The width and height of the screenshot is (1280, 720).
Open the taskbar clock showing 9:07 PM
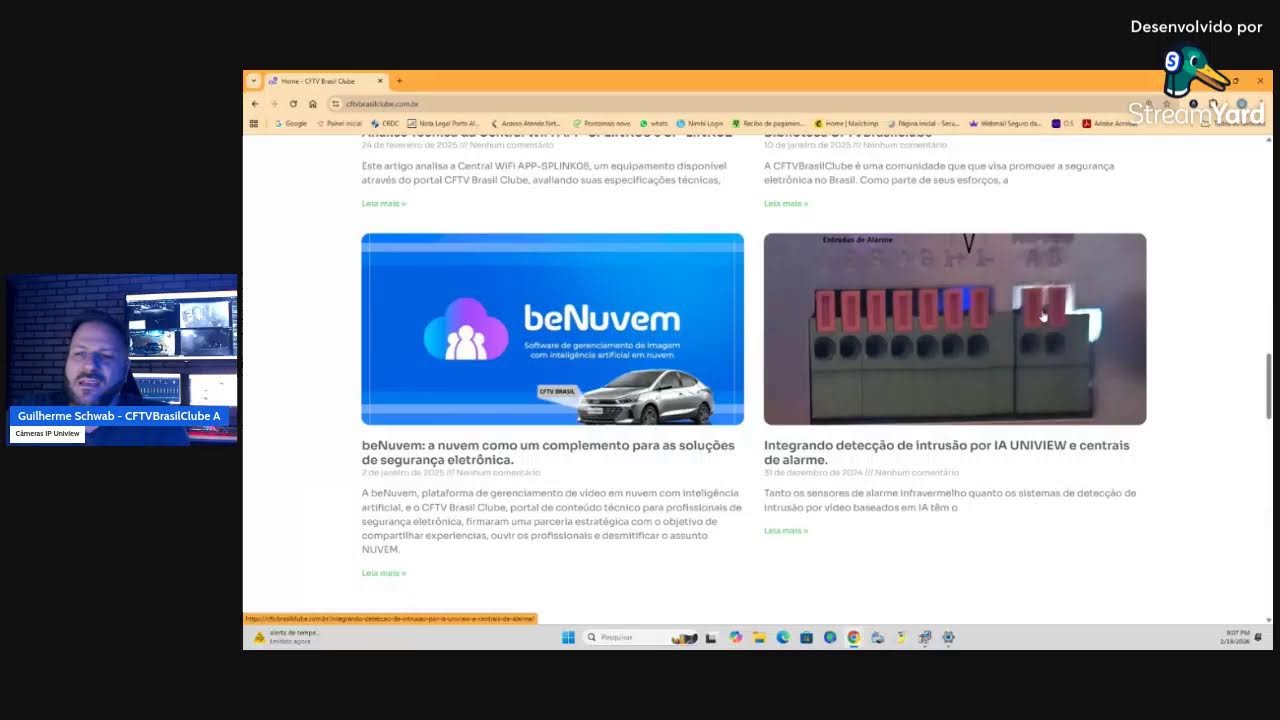tap(1236, 637)
